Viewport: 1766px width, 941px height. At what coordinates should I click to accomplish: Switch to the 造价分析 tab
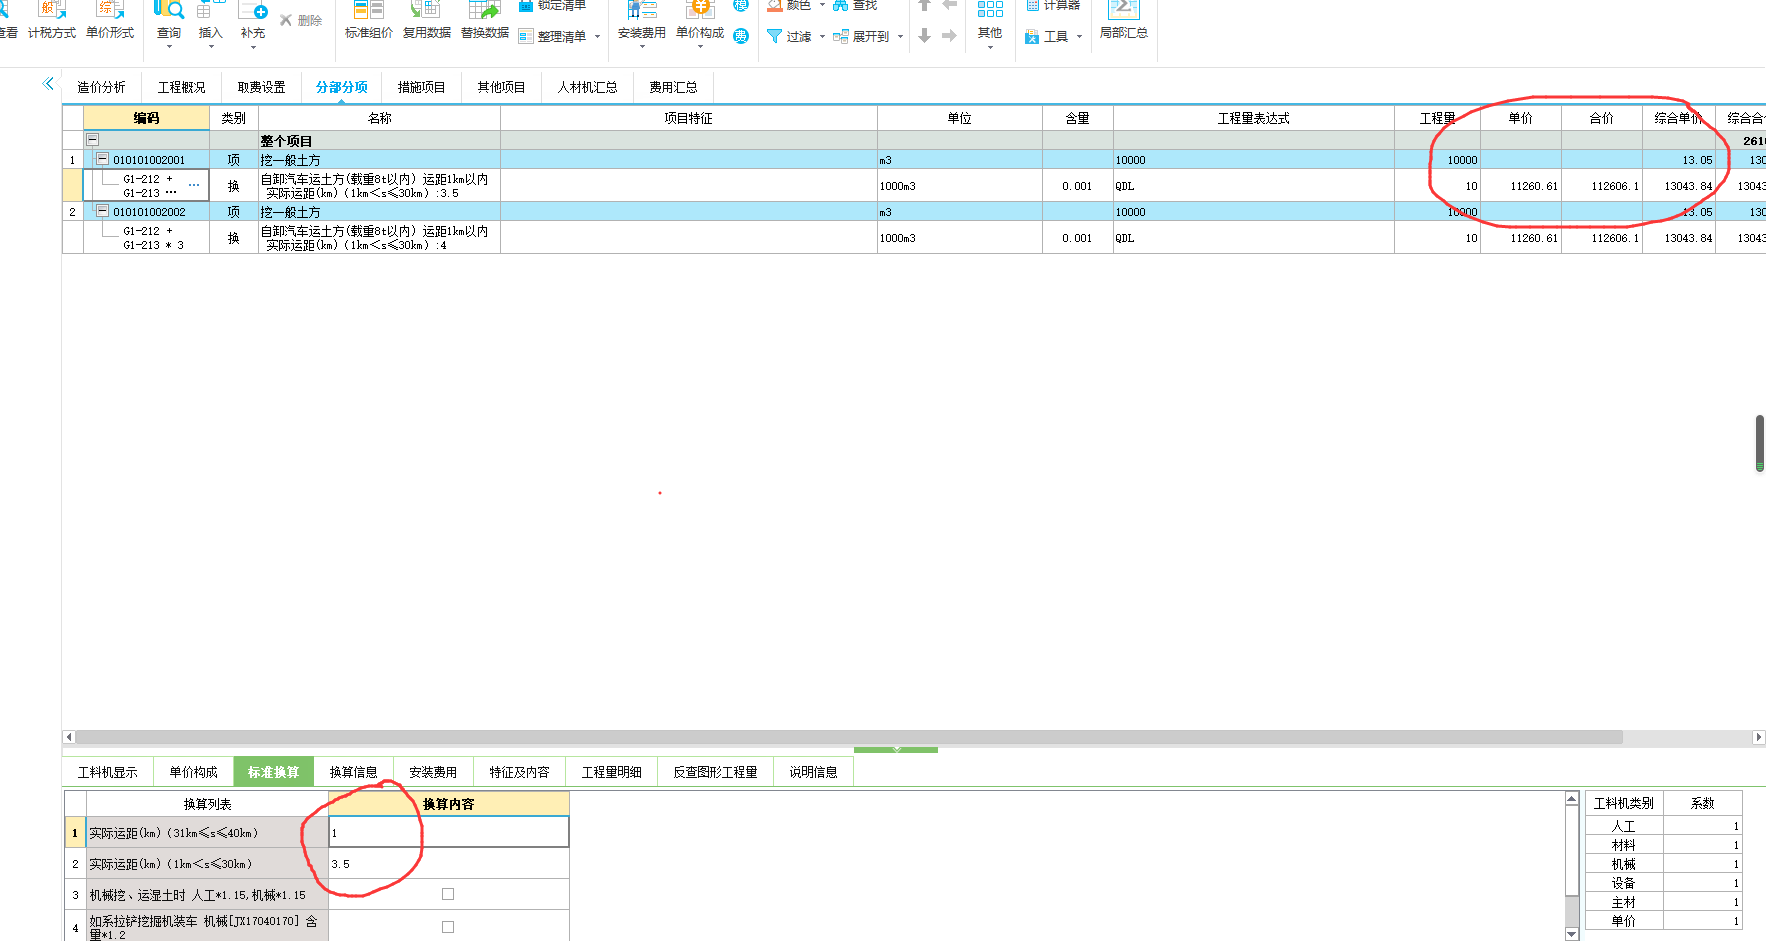tap(101, 88)
